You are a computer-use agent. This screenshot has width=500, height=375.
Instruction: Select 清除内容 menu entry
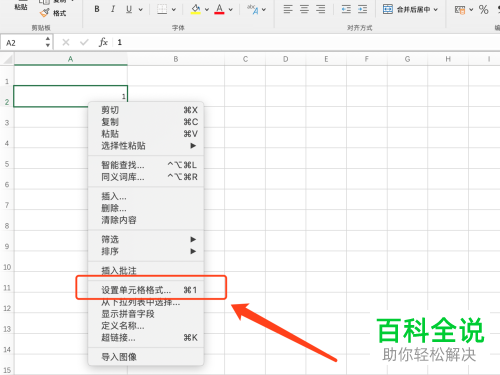tap(146, 220)
